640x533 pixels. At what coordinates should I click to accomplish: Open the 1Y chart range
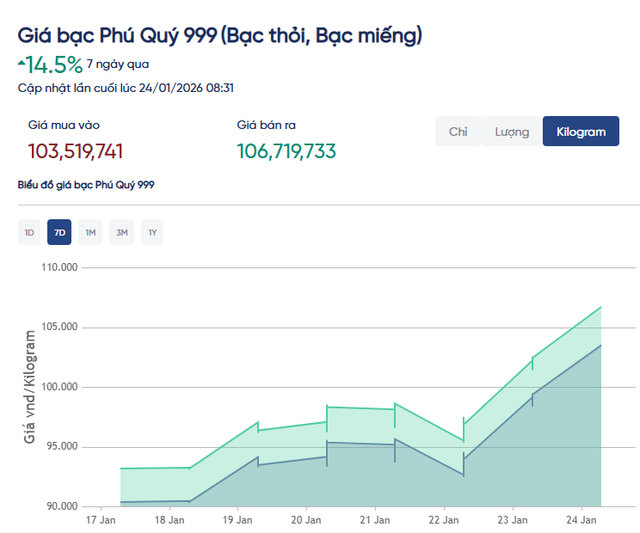pyautogui.click(x=152, y=233)
